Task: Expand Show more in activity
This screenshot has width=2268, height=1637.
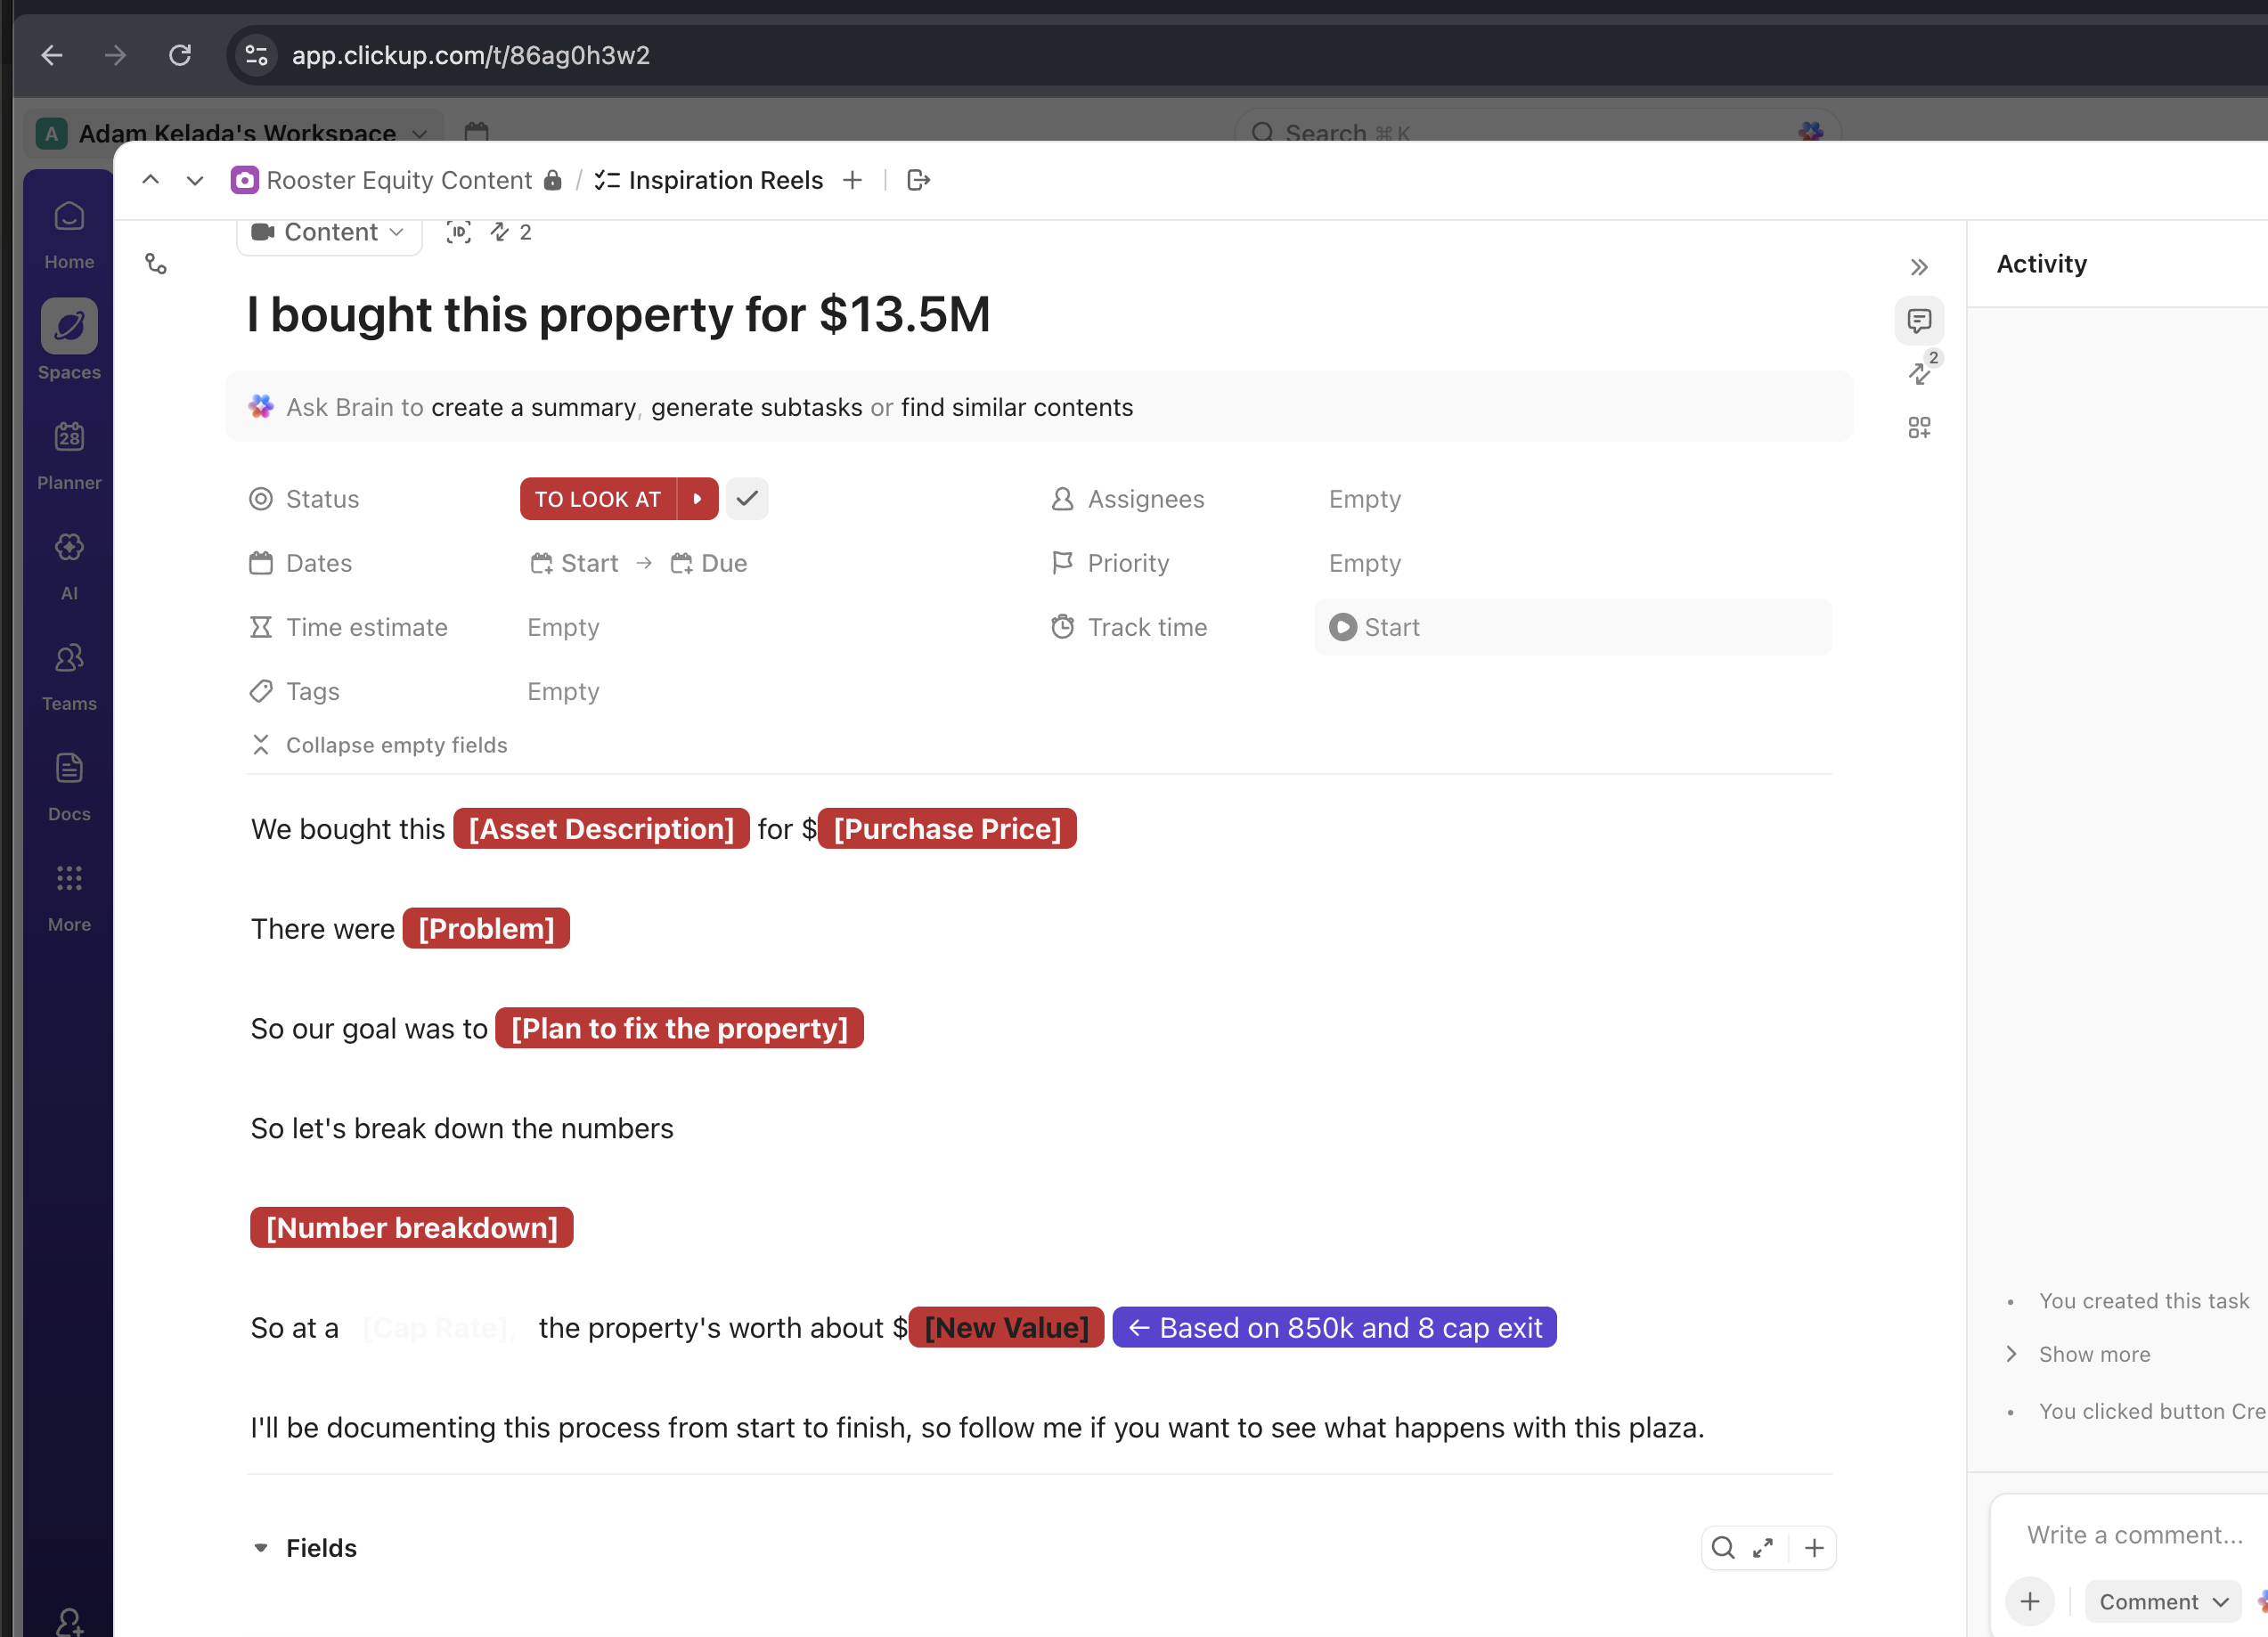Action: tap(2093, 1354)
